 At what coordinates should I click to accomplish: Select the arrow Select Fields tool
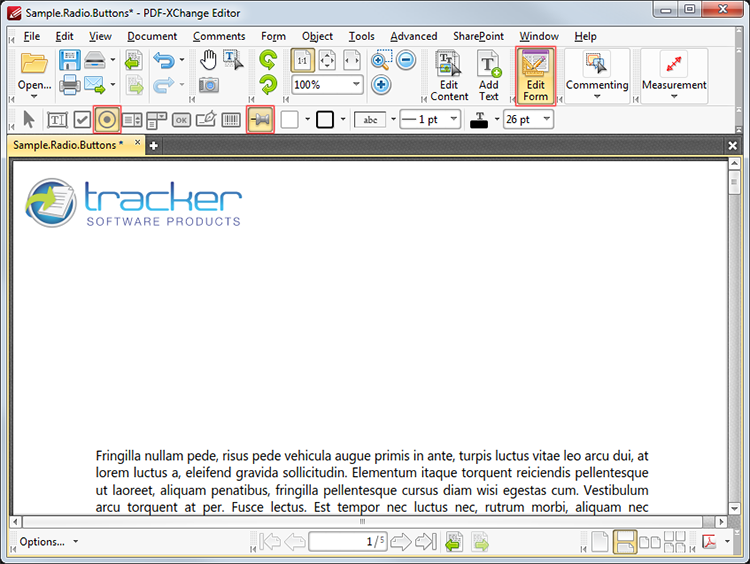(29, 120)
